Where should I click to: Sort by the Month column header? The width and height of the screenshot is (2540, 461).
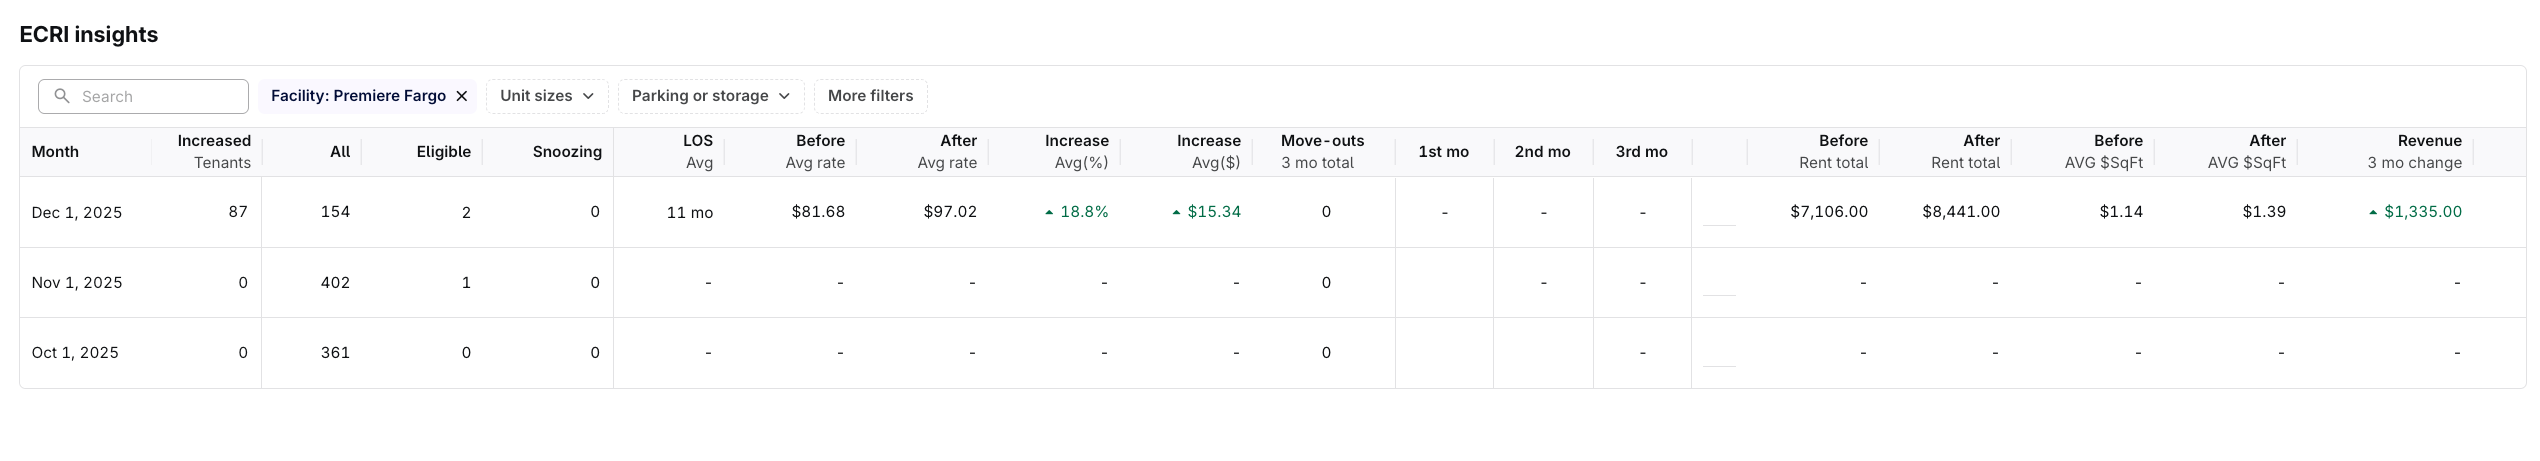coord(55,152)
